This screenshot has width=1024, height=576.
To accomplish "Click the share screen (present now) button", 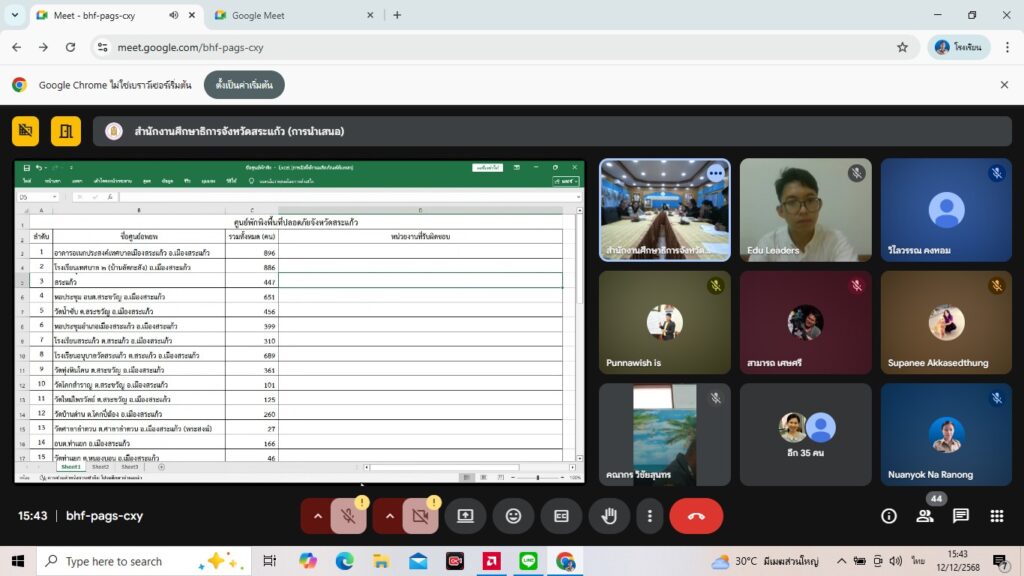I will pyautogui.click(x=465, y=516).
